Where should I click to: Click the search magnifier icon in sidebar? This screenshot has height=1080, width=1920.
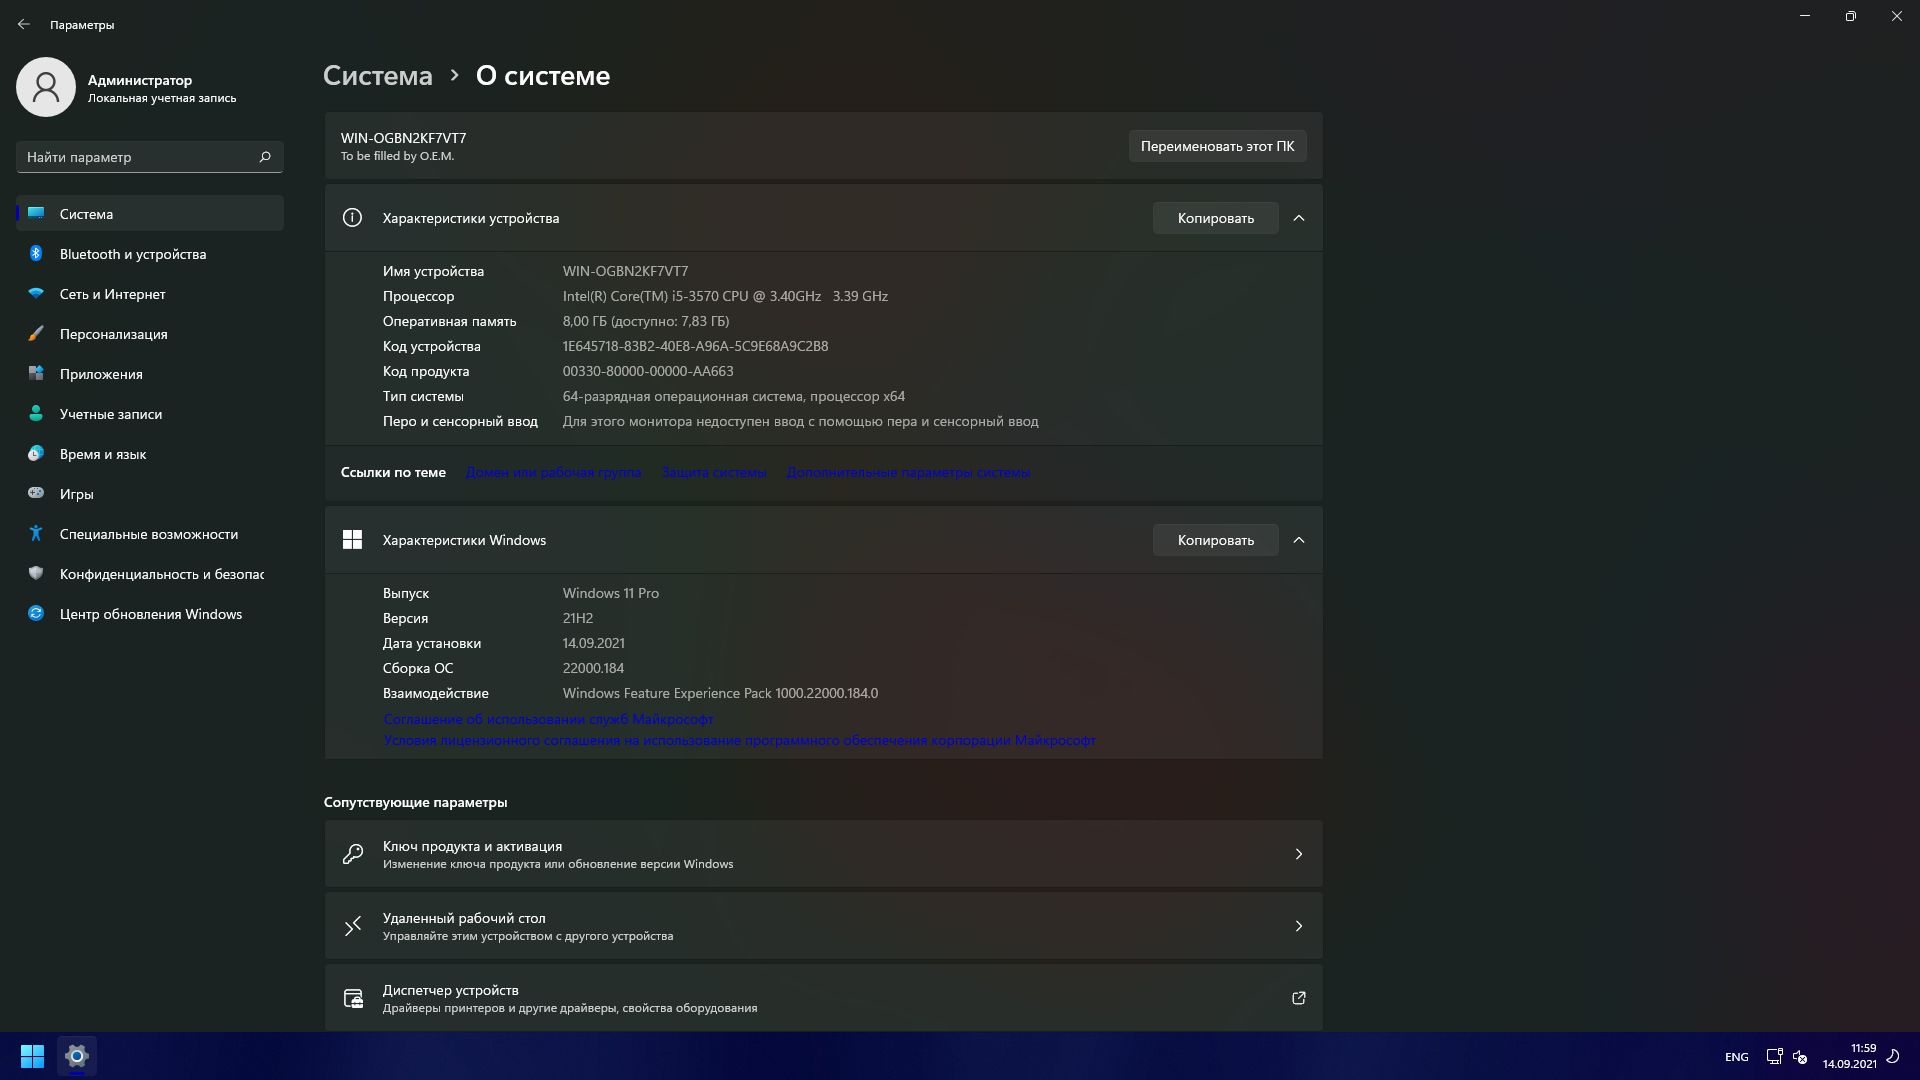(x=265, y=157)
